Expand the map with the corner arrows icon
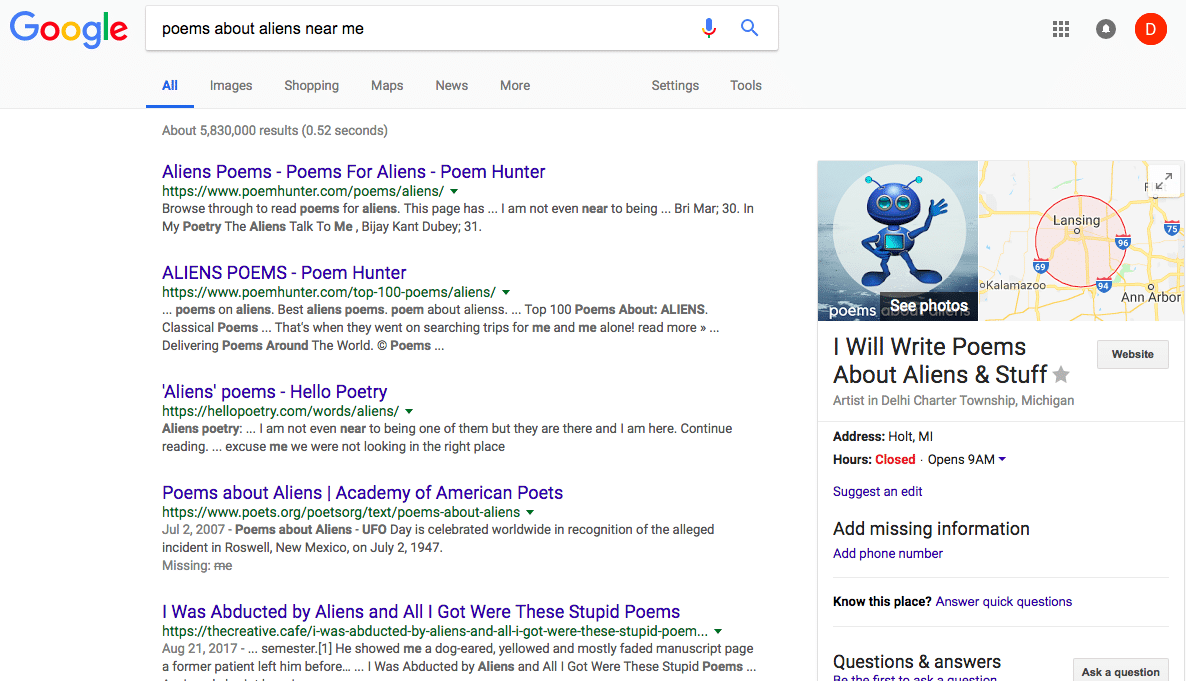The width and height of the screenshot is (1186, 681). pos(1164,181)
